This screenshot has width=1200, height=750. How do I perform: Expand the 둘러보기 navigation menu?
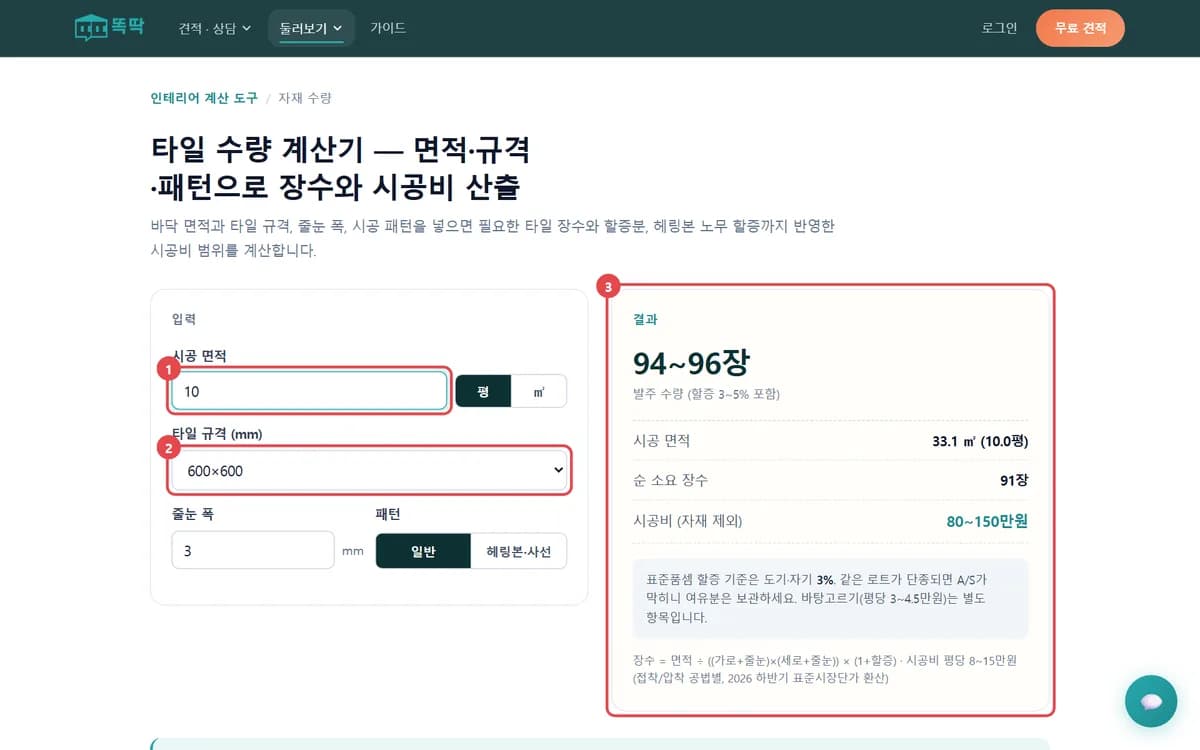(x=311, y=28)
